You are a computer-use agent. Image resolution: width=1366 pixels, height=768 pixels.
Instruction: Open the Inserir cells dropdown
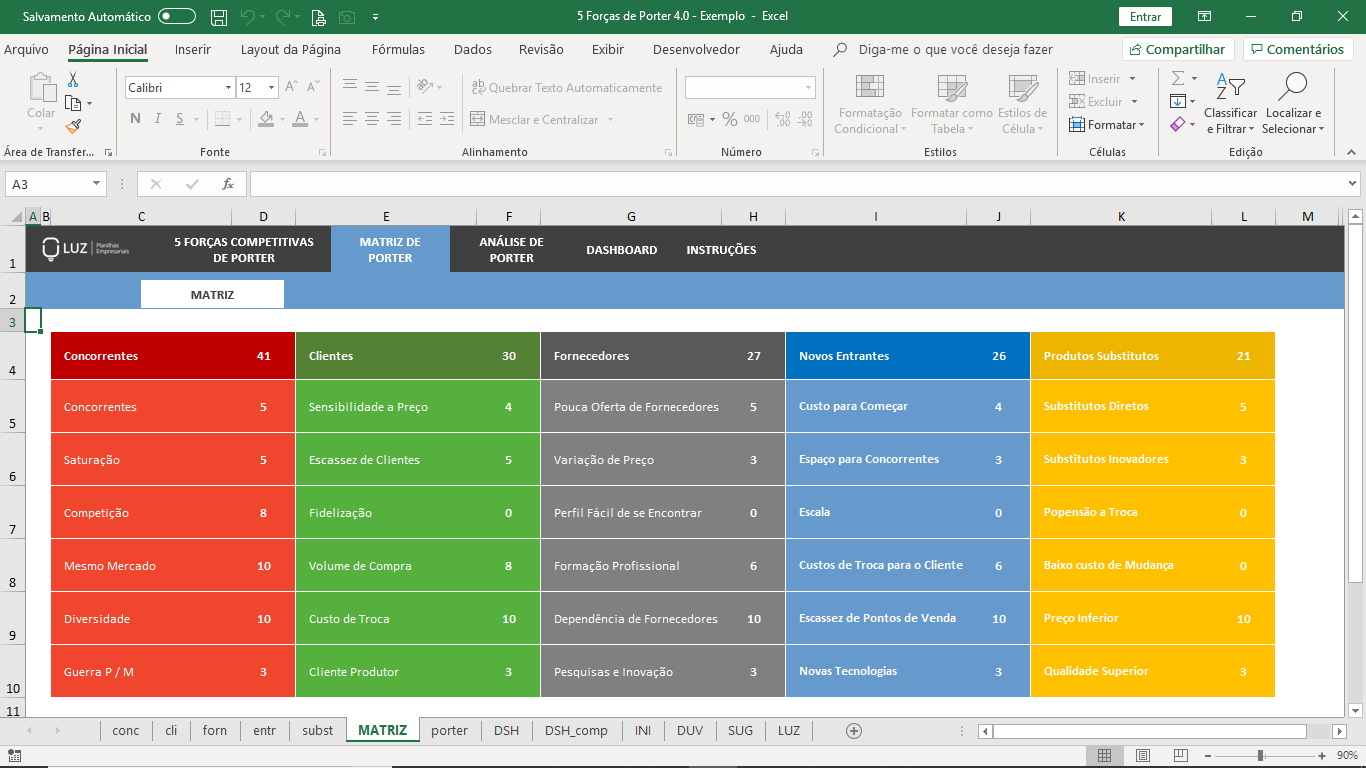(1133, 79)
